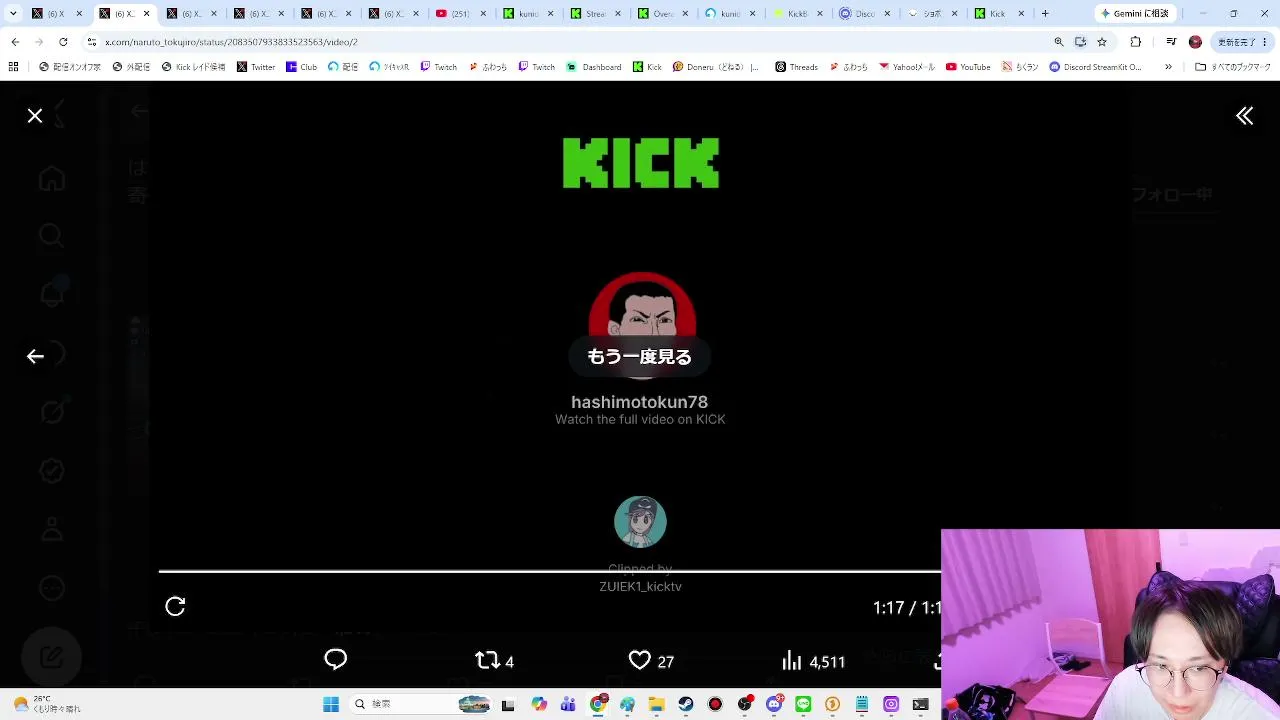Click the clipper's teal avatar
Screen dimensions: 1280x720
pyautogui.click(x=640, y=522)
